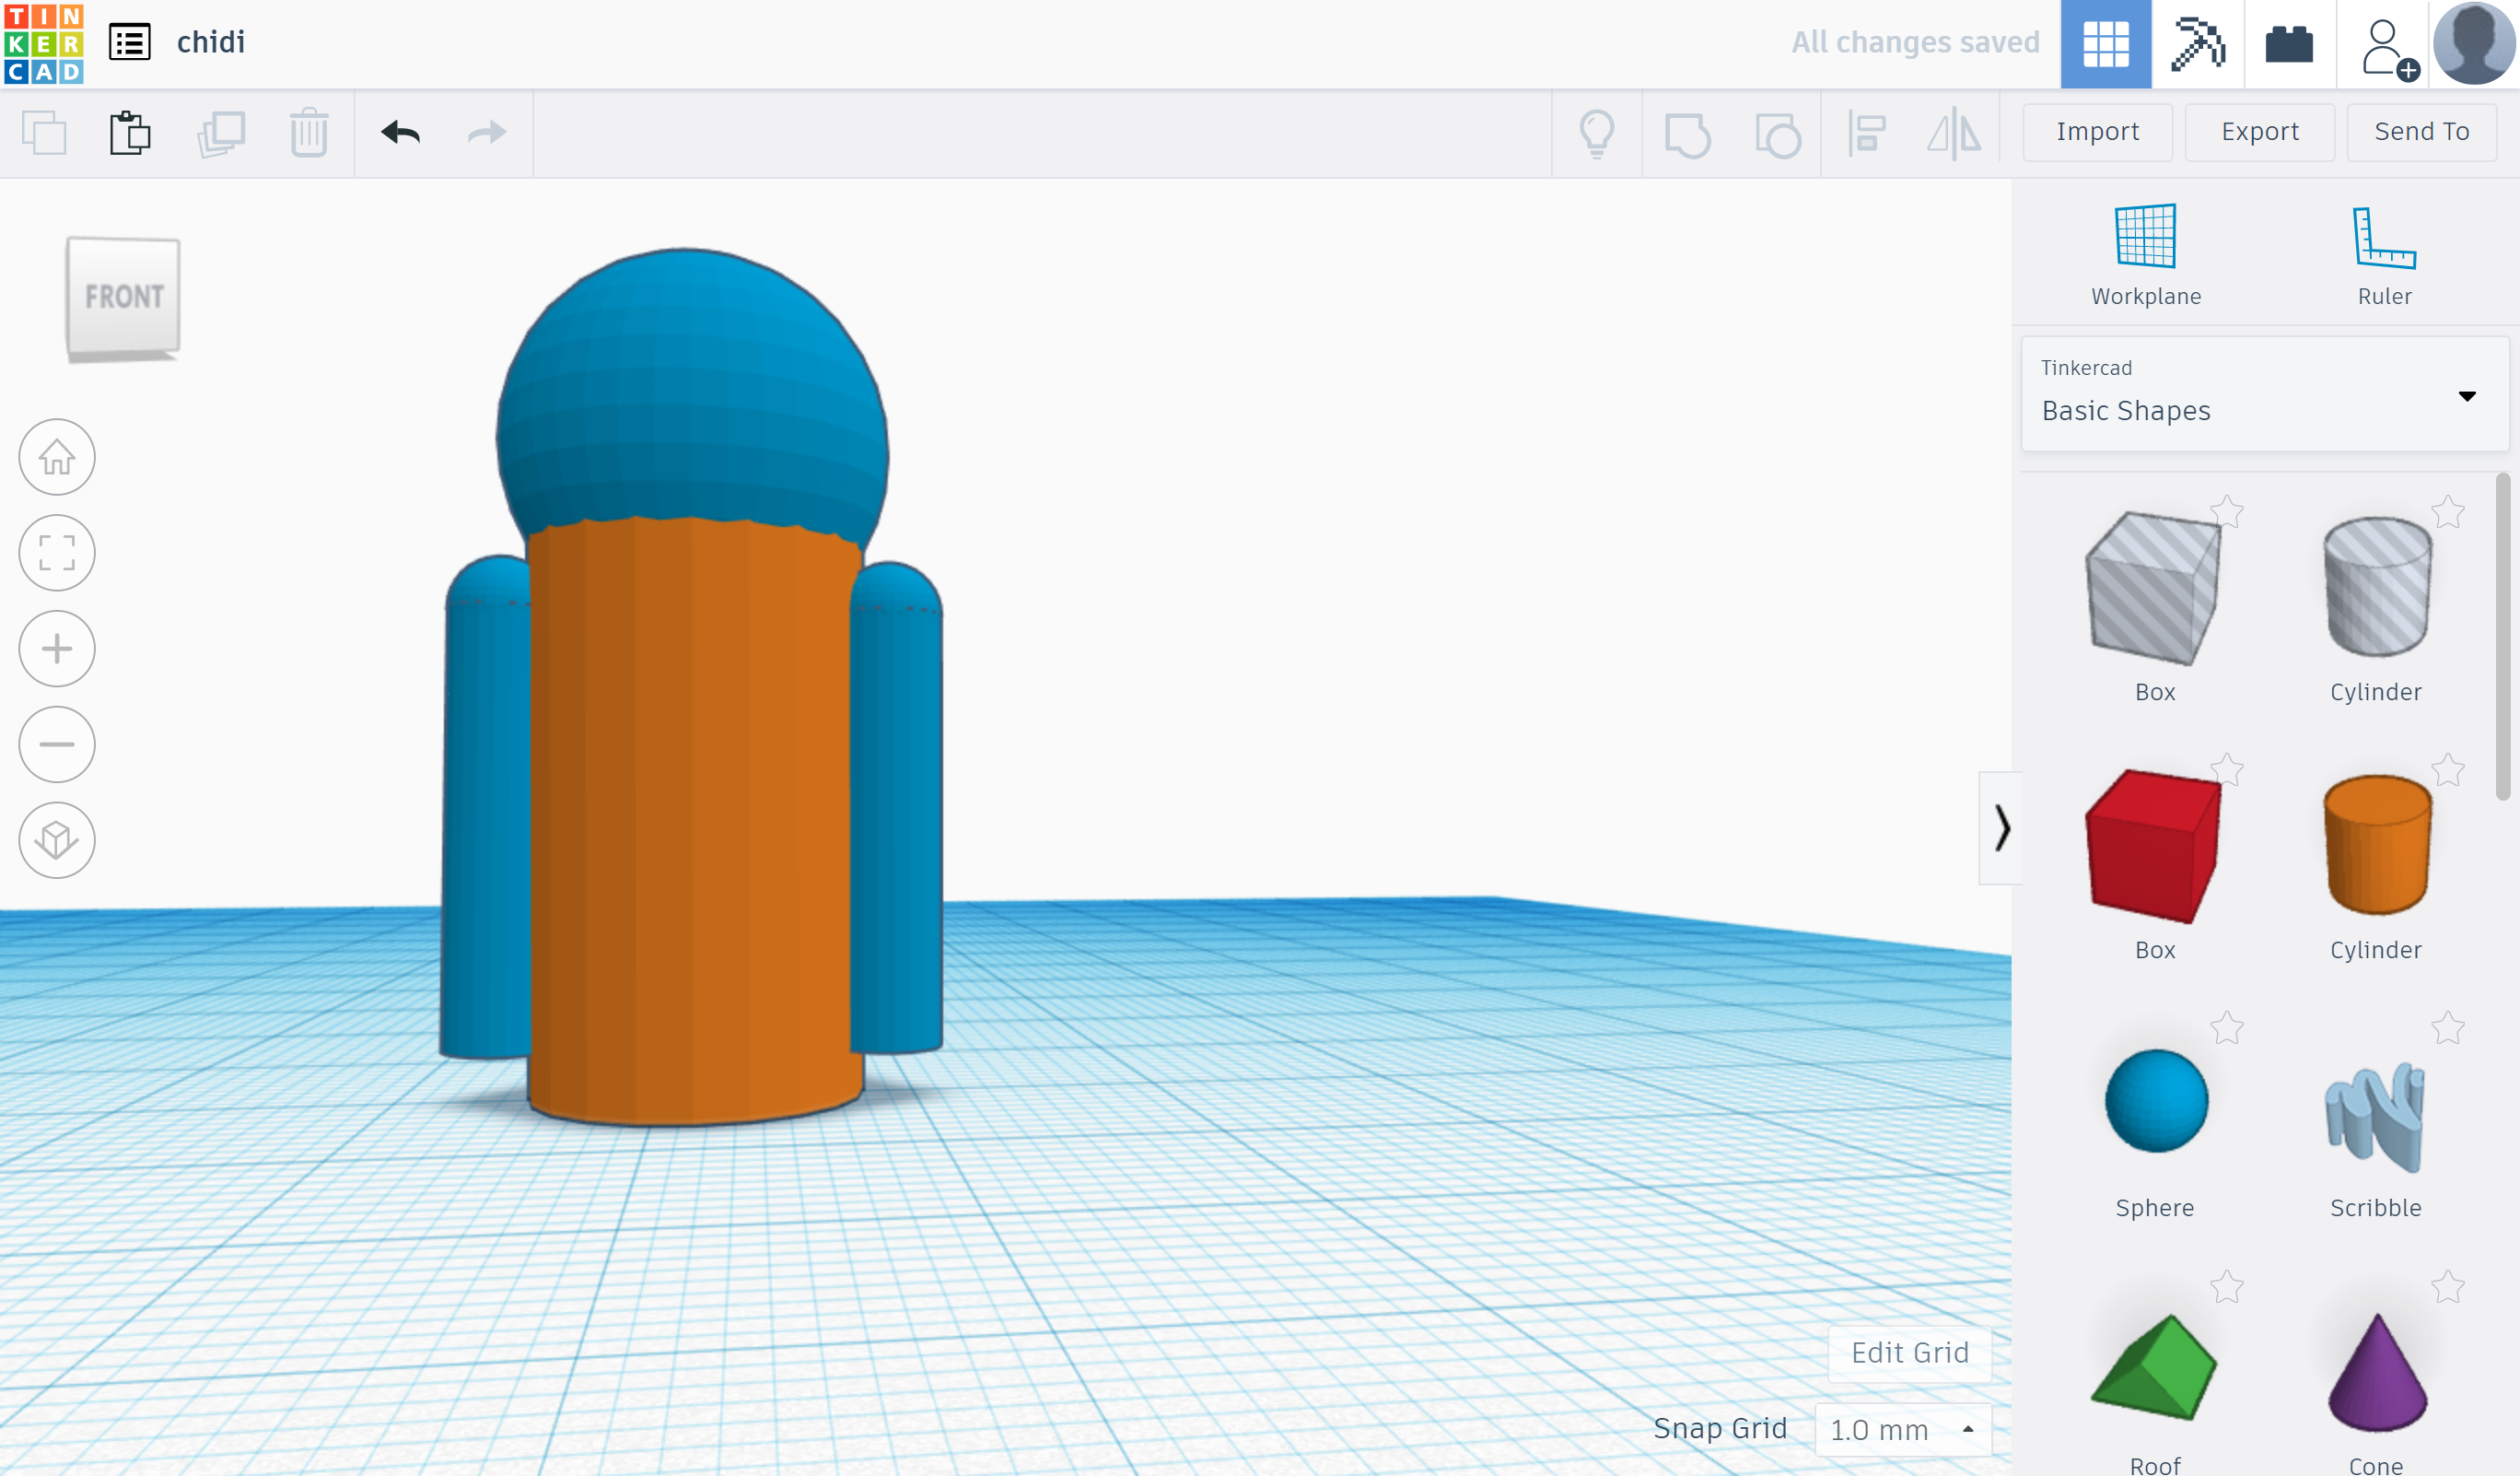This screenshot has width=2520, height=1476.
Task: Open the Snap Grid 1.0 mm dropdown
Action: [x=1902, y=1429]
